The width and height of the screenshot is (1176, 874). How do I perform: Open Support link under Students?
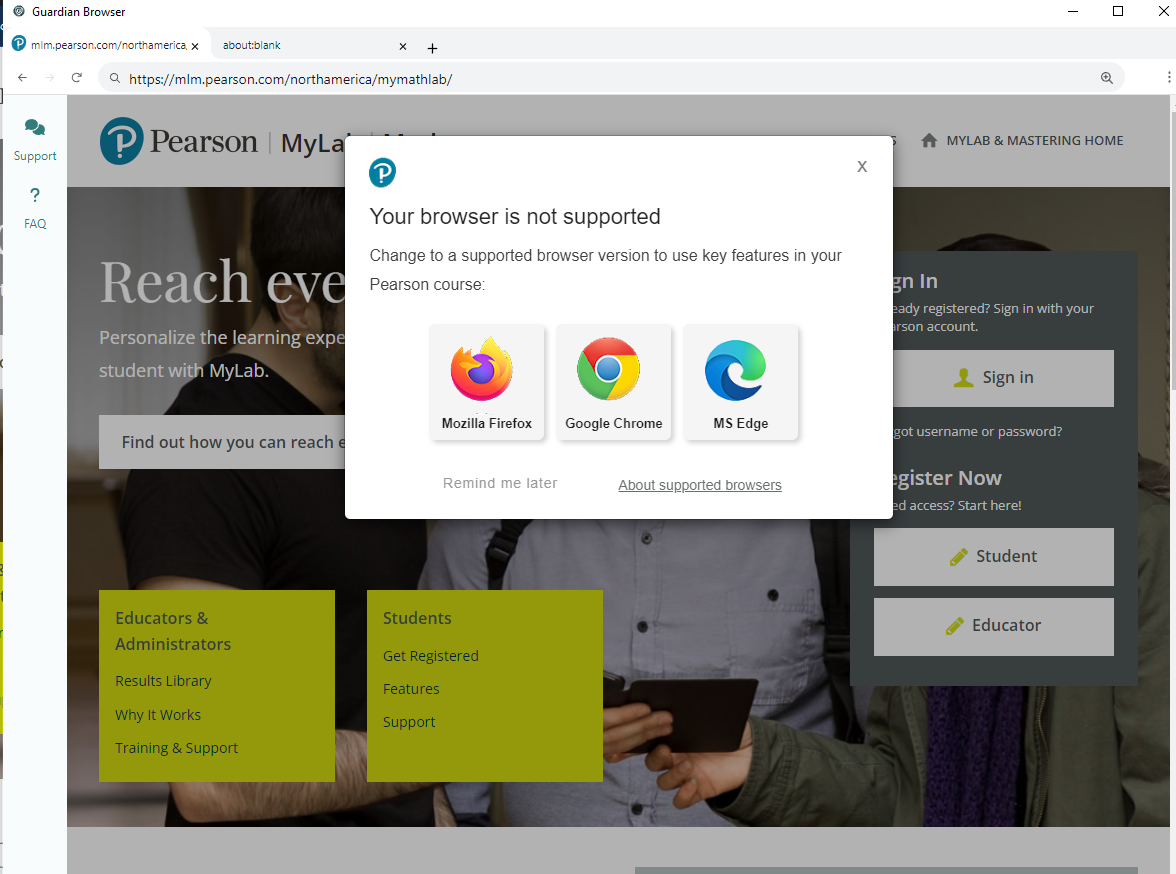409,722
